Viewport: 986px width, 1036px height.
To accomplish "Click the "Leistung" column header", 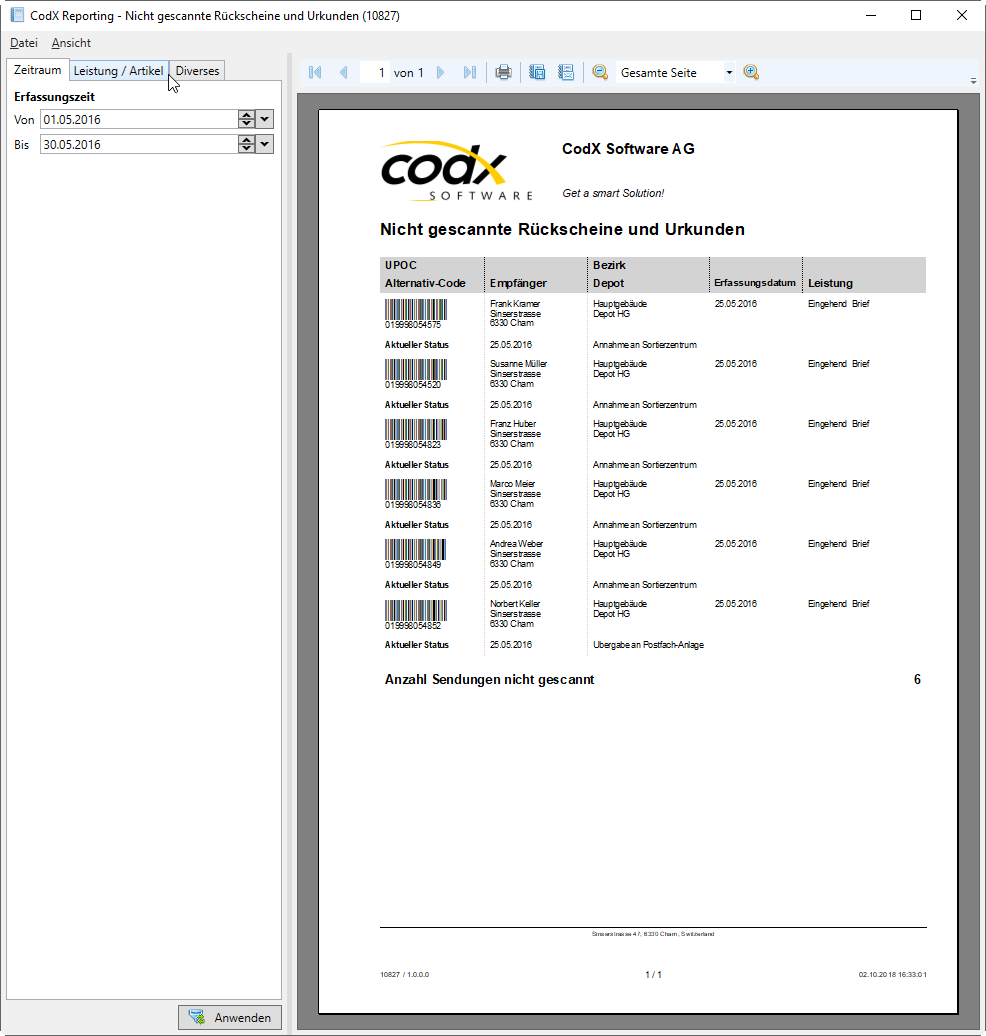I will pos(830,283).
